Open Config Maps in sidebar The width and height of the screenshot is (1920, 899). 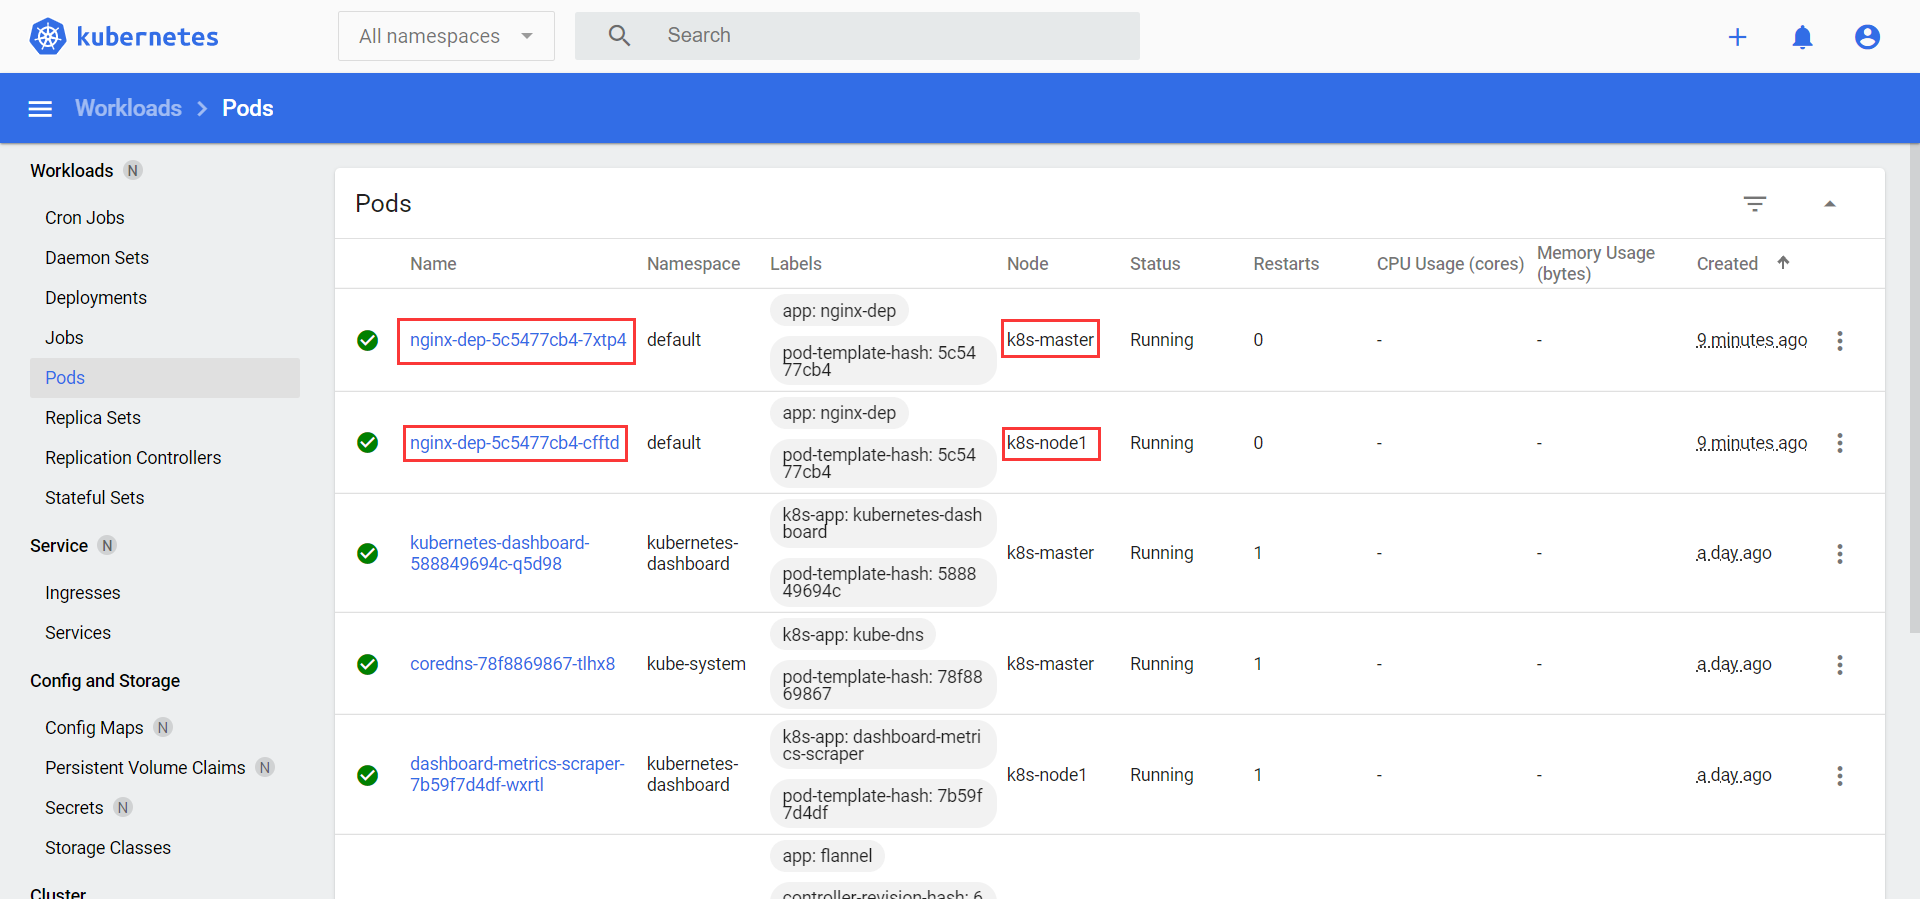pyautogui.click(x=94, y=728)
